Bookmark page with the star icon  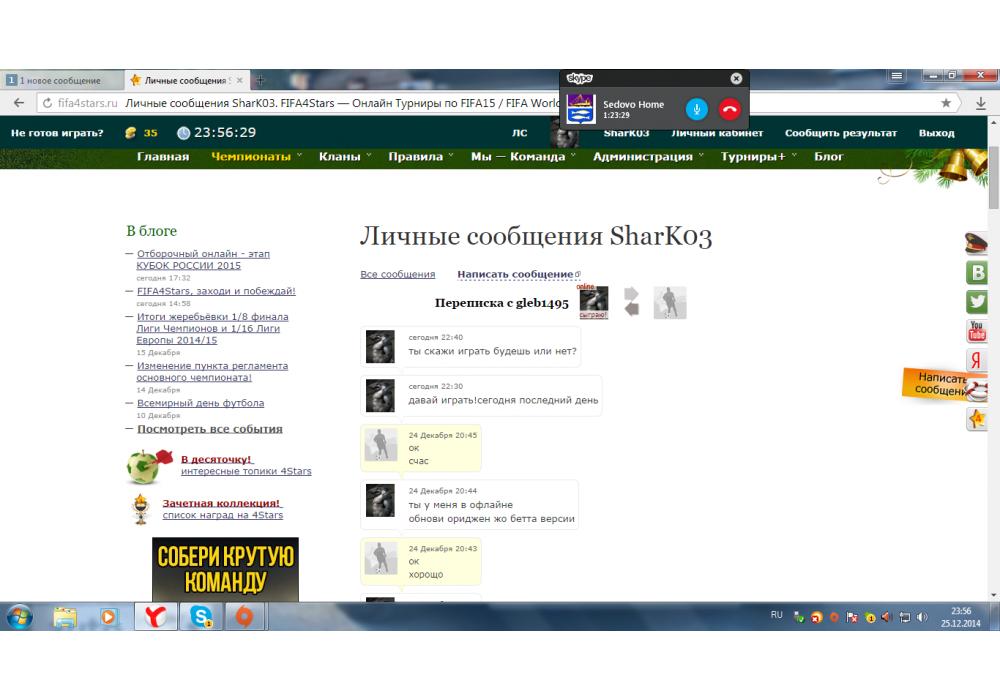coord(946,103)
